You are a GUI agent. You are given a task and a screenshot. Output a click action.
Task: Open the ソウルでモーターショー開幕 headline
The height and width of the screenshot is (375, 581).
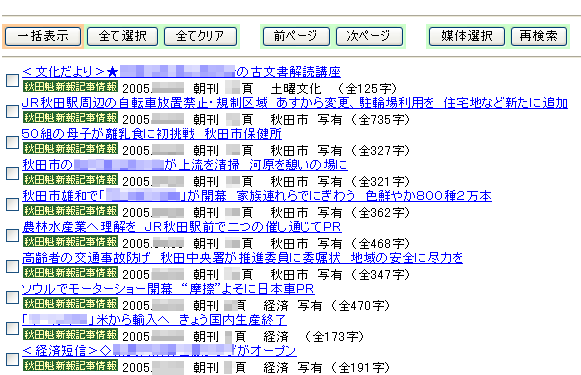click(168, 289)
